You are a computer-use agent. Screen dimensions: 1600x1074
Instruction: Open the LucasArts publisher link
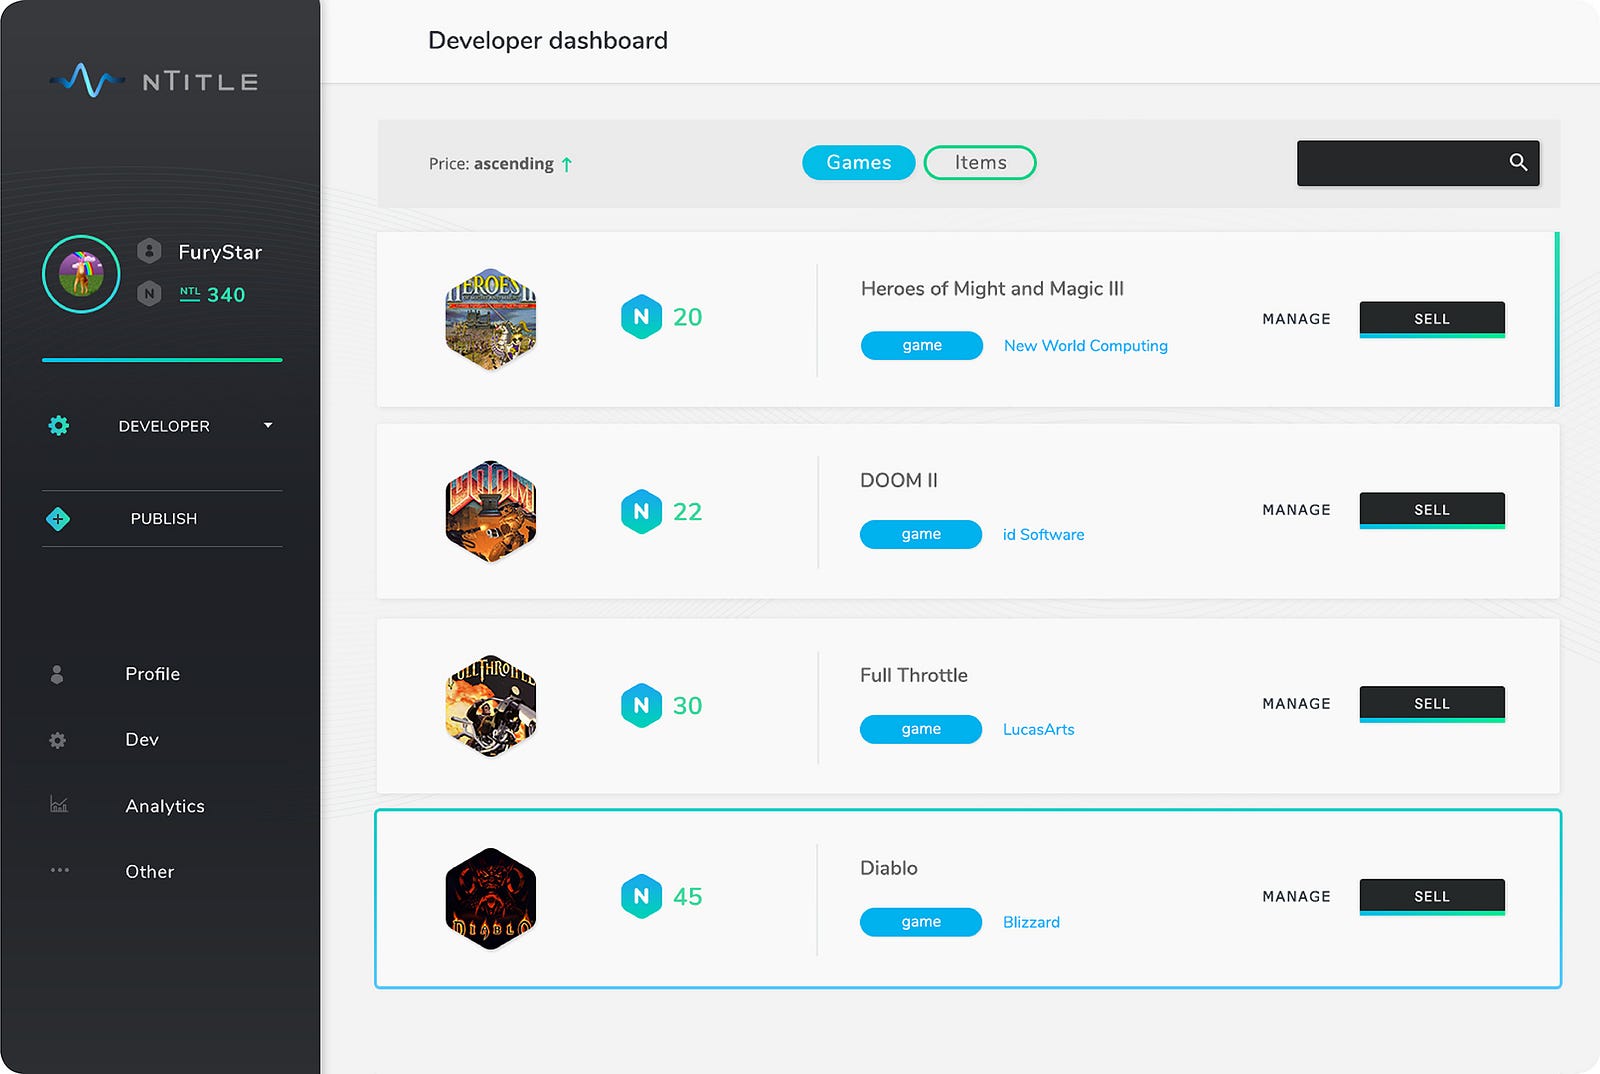[1038, 730]
